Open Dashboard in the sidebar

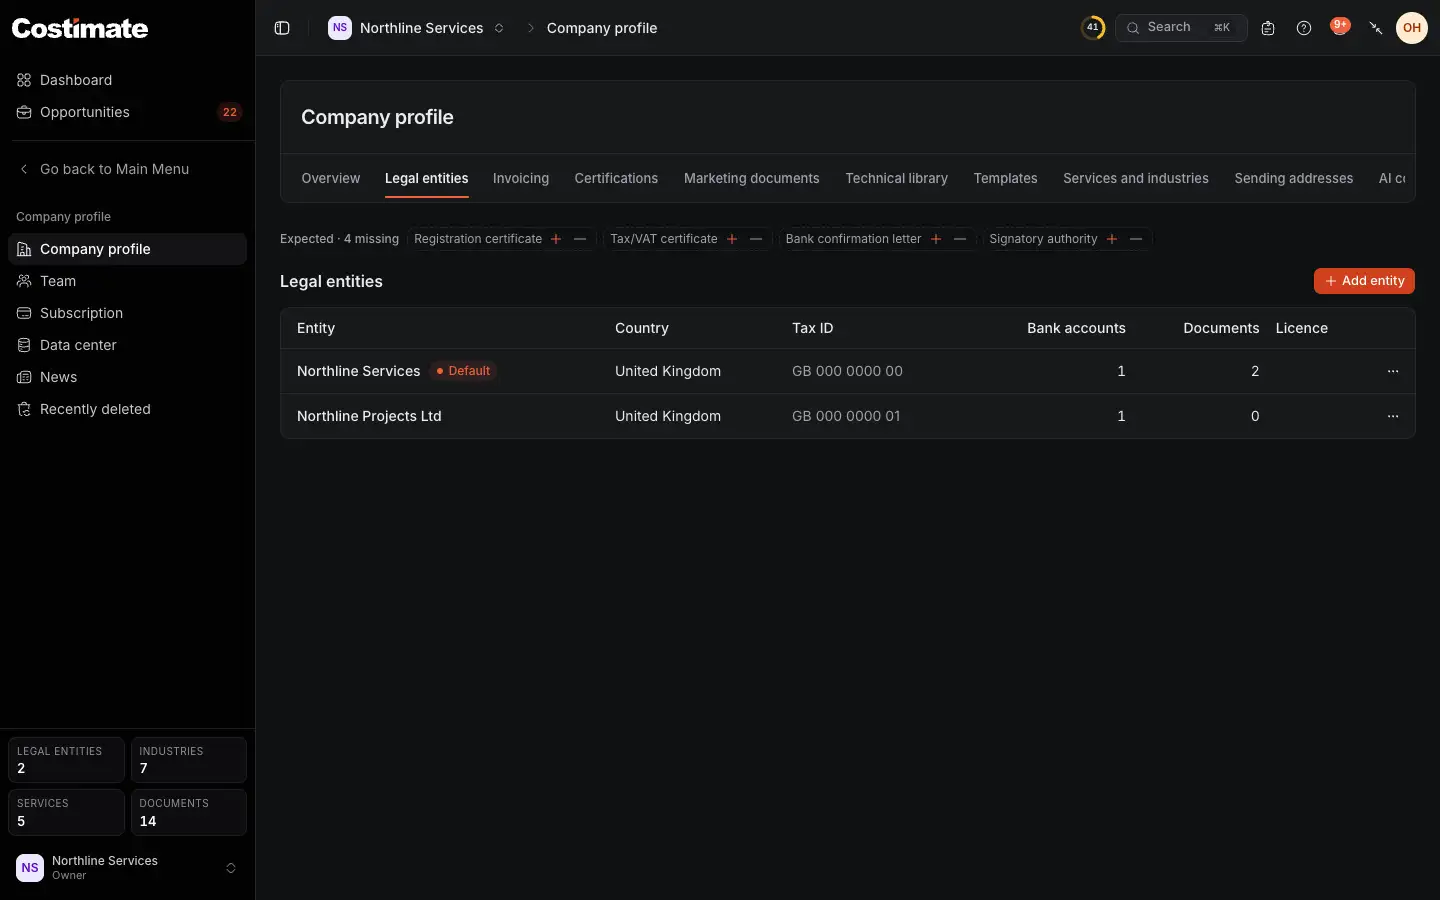(x=127, y=80)
